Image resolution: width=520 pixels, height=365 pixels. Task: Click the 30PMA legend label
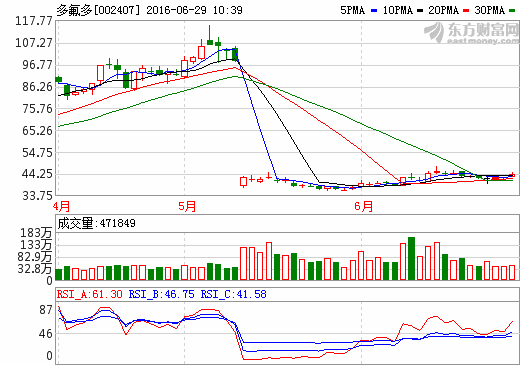click(490, 10)
